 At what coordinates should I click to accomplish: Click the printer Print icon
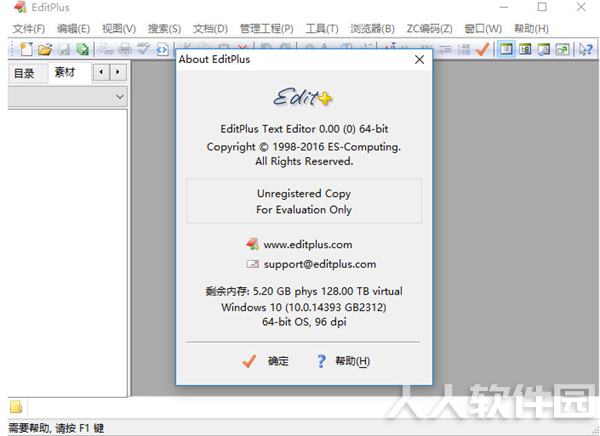pyautogui.click(x=125, y=49)
